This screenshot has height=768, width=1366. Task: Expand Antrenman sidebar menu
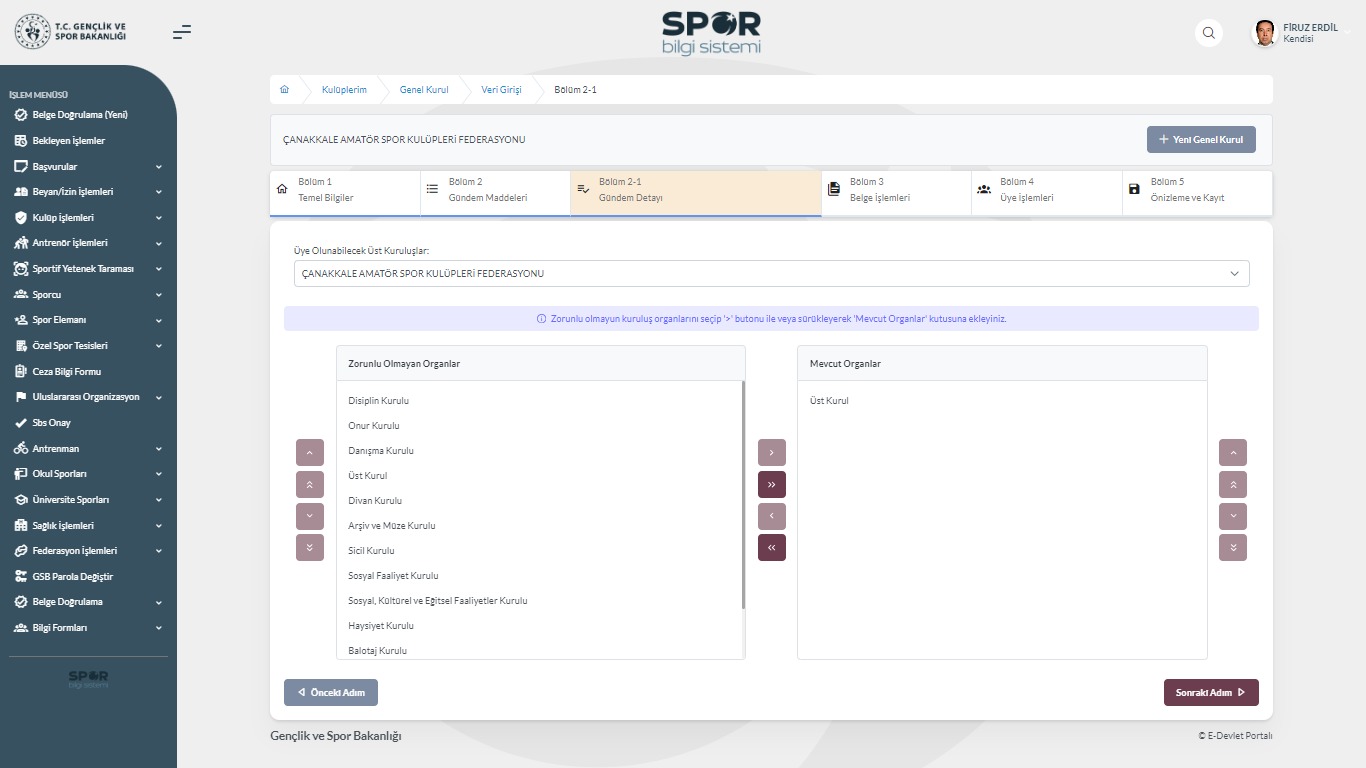click(88, 449)
